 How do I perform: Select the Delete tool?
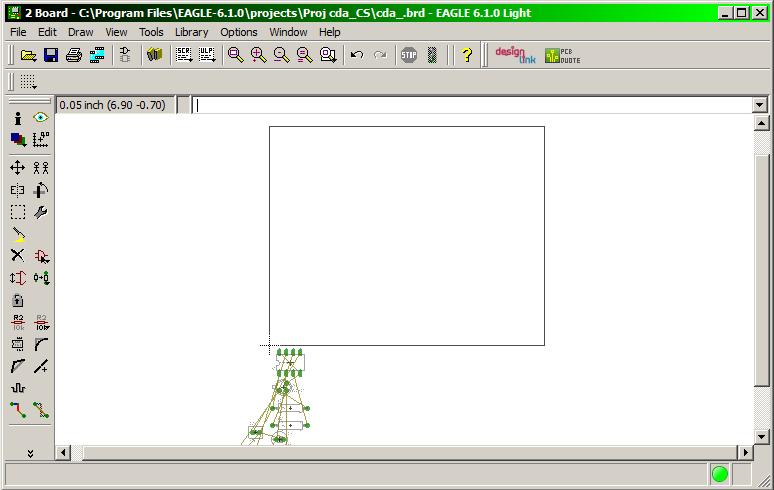click(x=18, y=256)
